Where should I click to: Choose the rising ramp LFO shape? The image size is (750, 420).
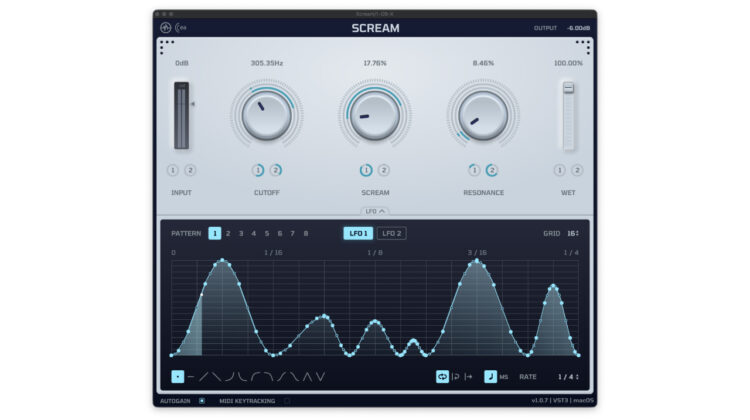pyautogui.click(x=204, y=377)
